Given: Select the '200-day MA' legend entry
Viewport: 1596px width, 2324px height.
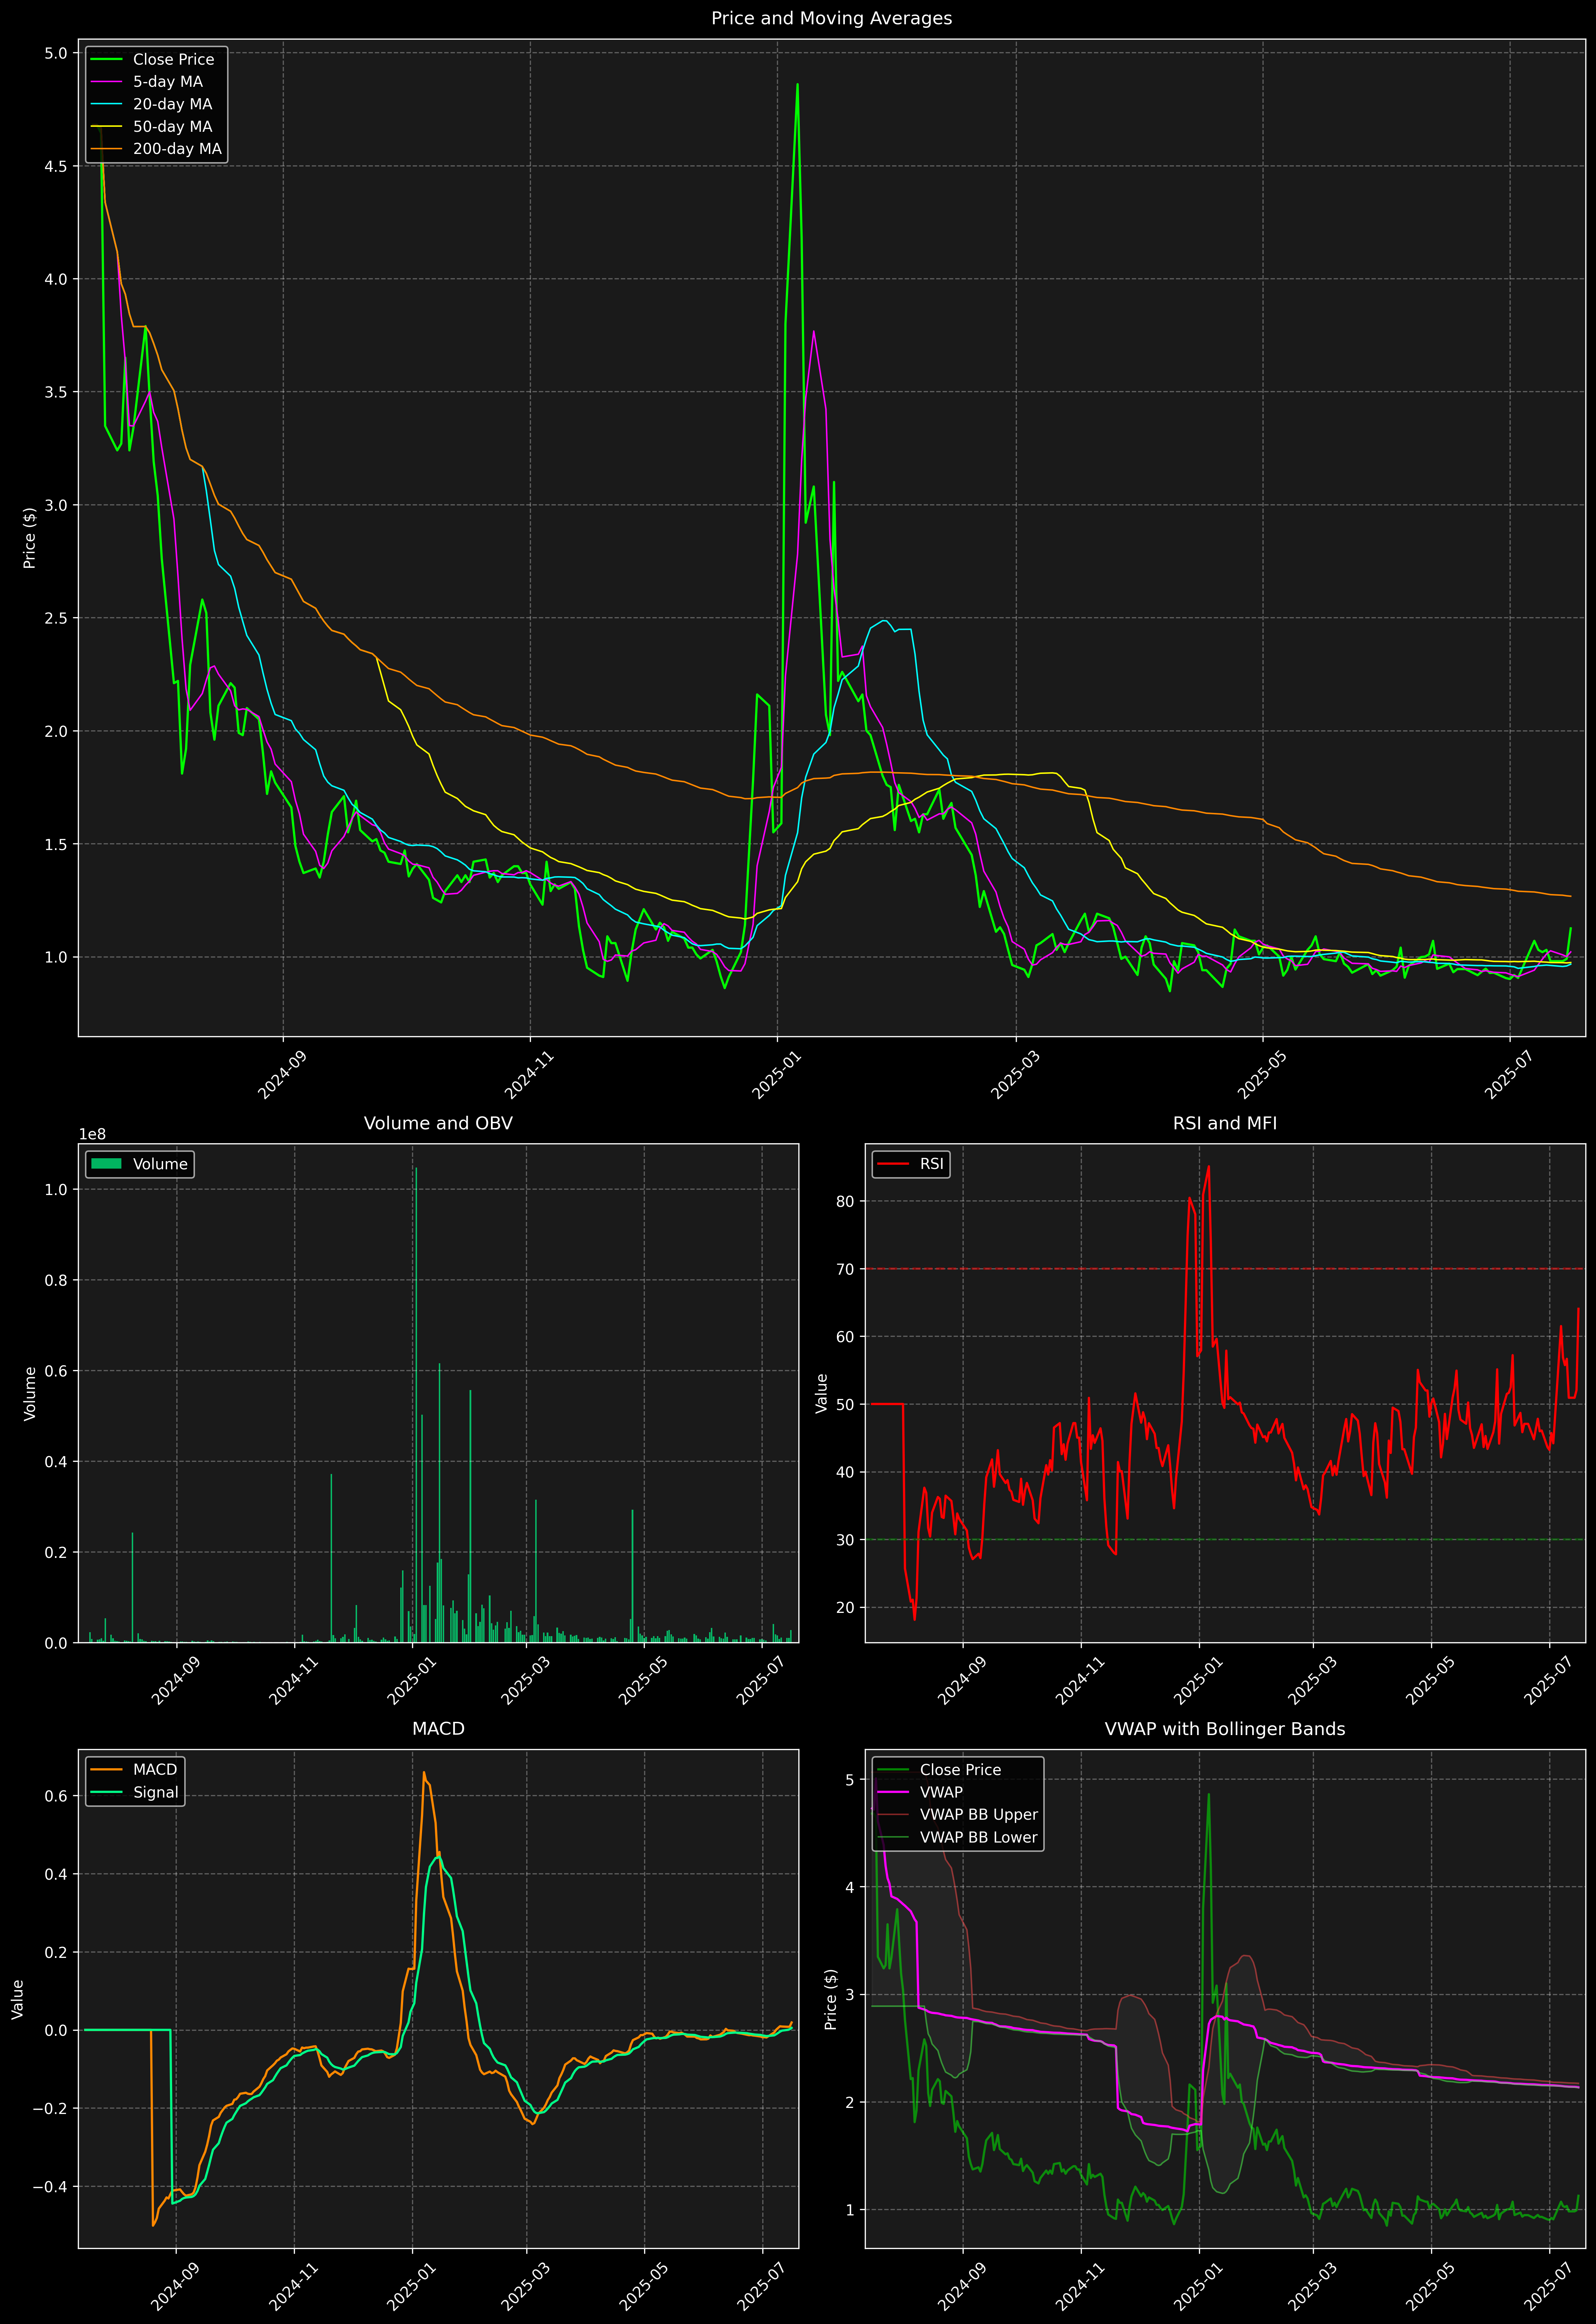Looking at the screenshot, I should pos(156,149).
